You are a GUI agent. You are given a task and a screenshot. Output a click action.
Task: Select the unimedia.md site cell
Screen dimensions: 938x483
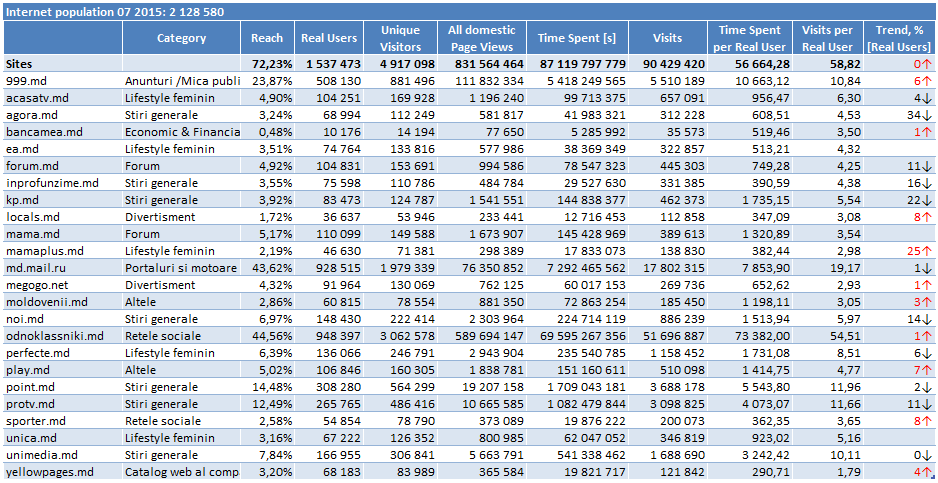click(63, 455)
